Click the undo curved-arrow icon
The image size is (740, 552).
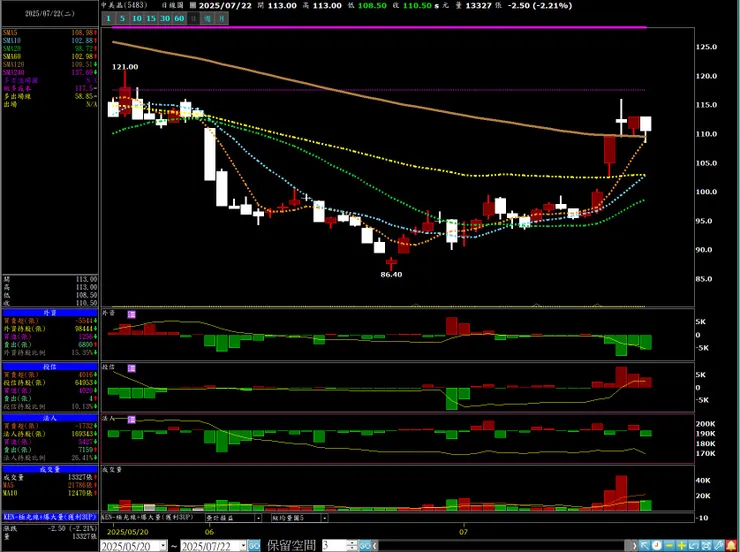coord(694,545)
